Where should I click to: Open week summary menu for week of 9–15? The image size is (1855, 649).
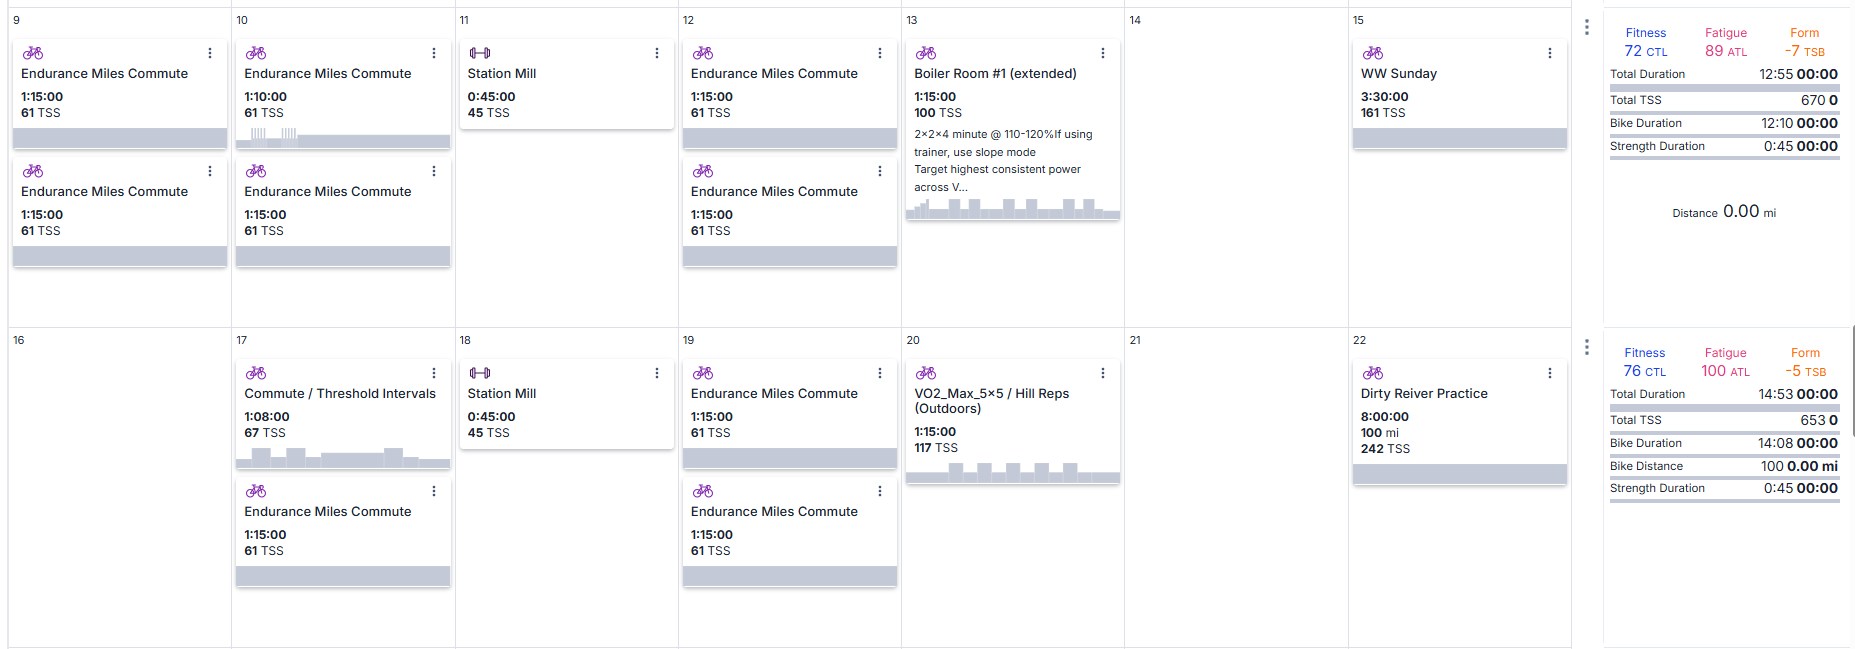[1587, 27]
